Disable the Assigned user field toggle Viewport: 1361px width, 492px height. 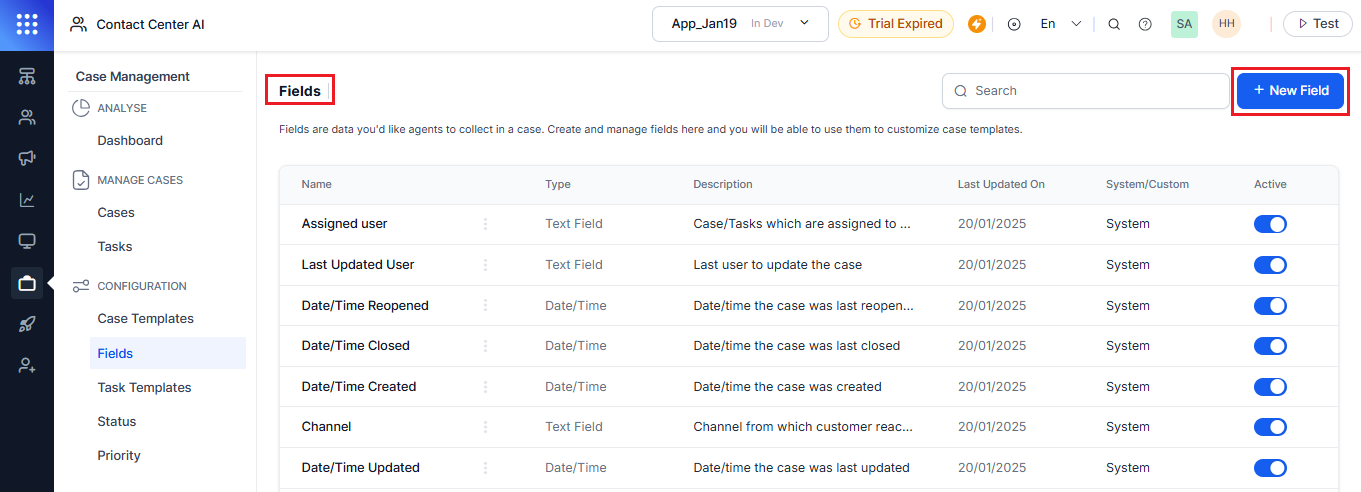[1270, 224]
